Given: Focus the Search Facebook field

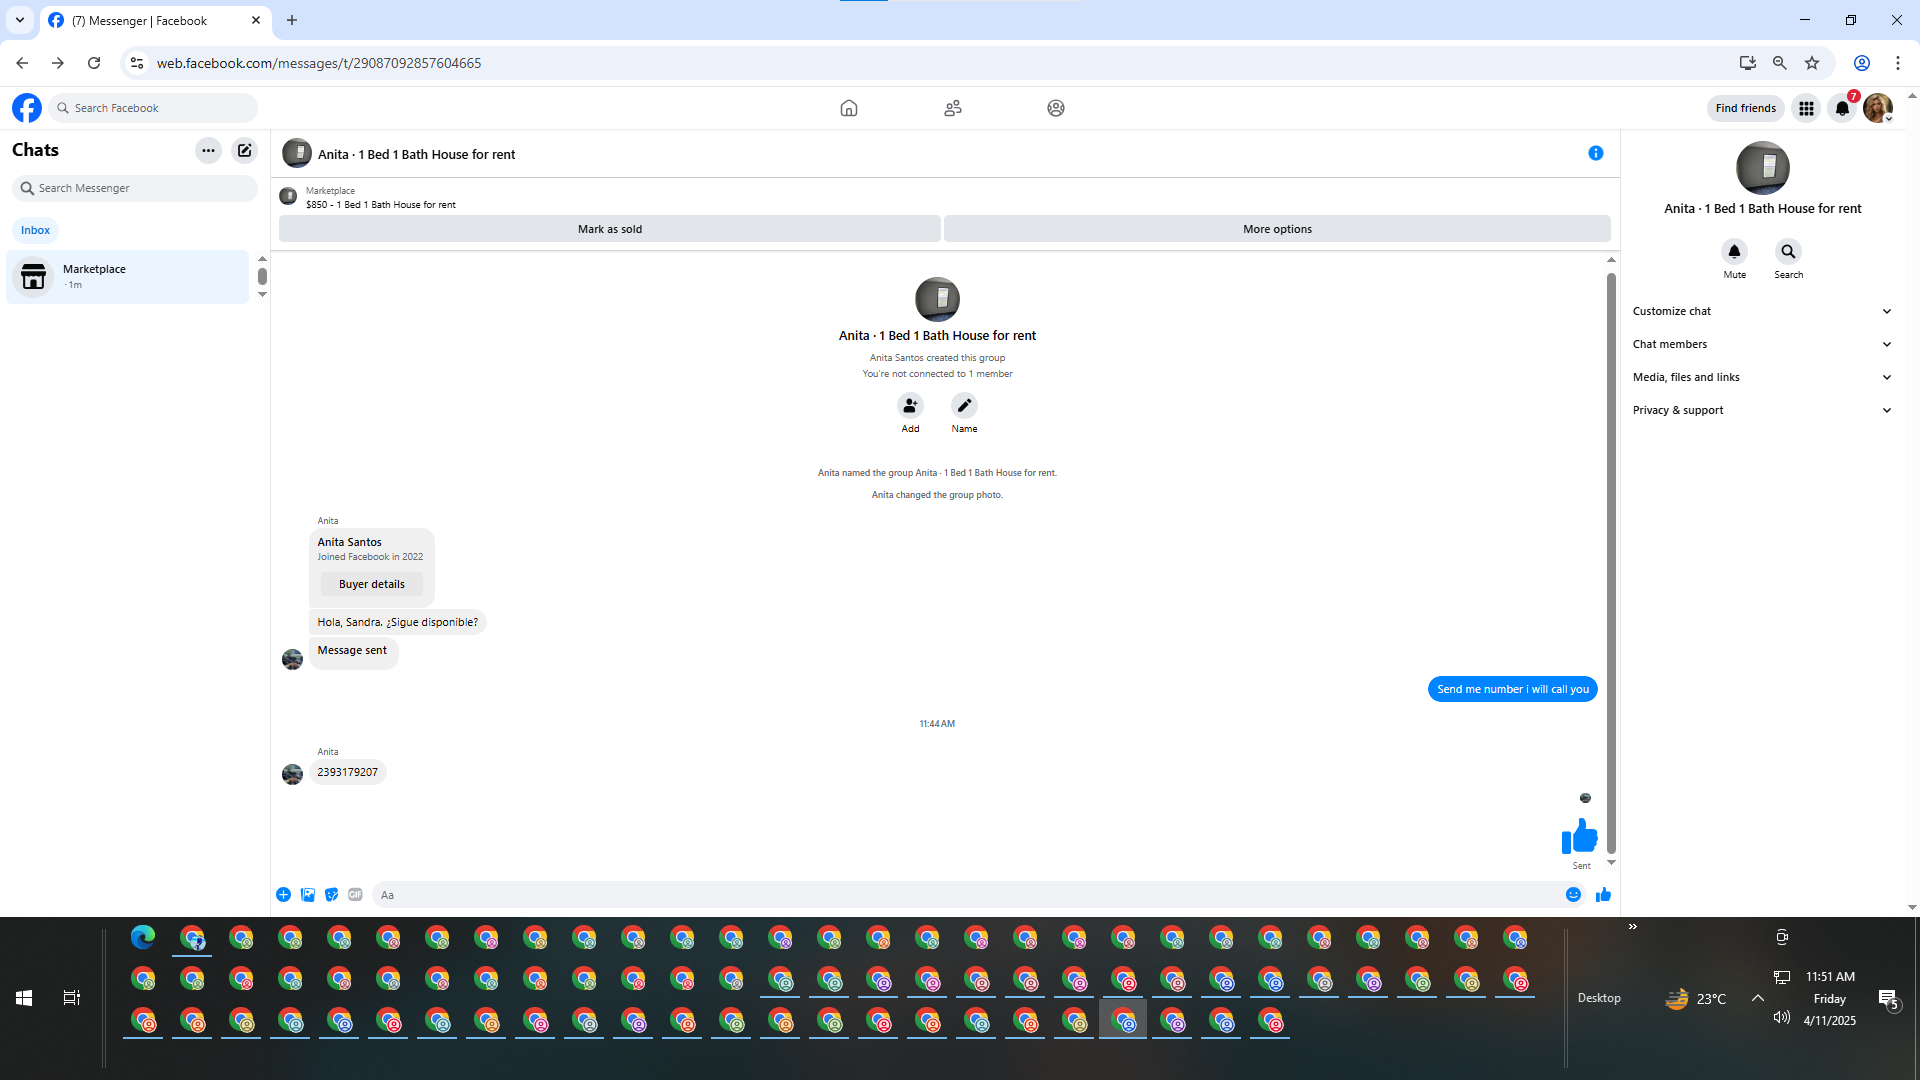Looking at the screenshot, I should (153, 108).
